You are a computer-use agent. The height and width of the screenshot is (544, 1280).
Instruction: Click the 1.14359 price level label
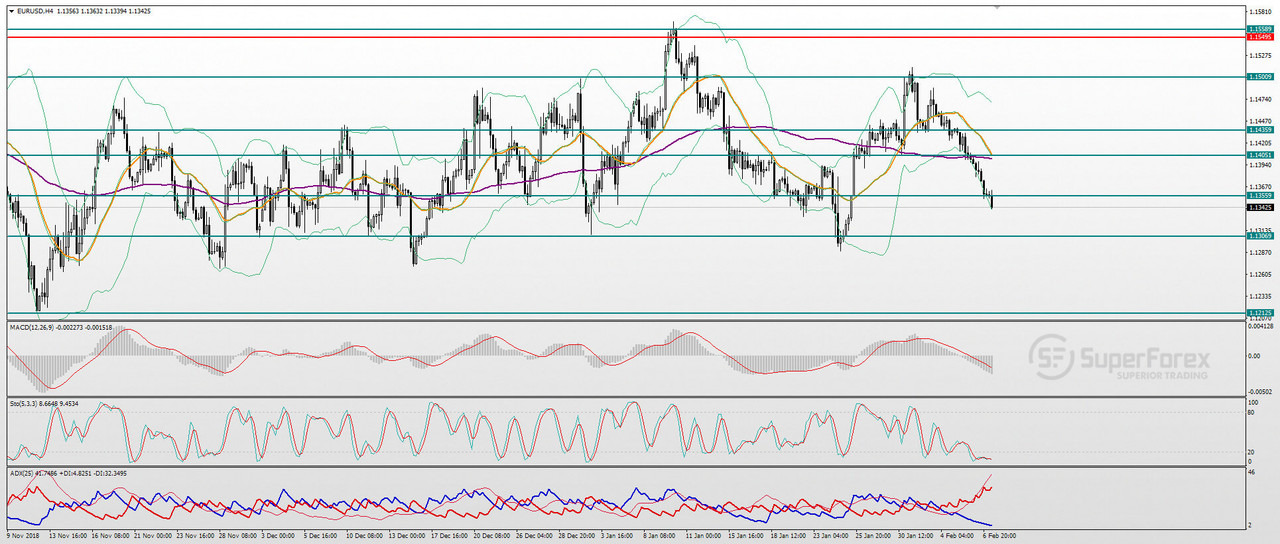[x=1260, y=130]
